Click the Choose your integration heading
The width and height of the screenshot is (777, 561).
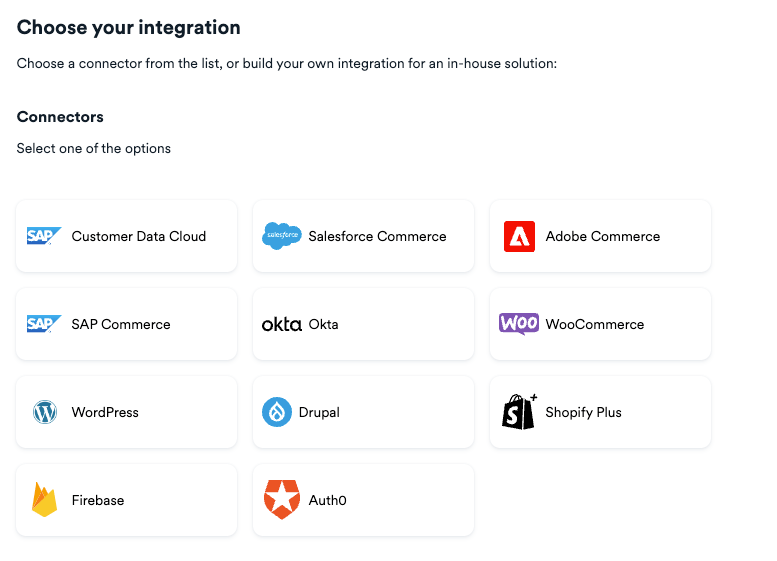(128, 28)
